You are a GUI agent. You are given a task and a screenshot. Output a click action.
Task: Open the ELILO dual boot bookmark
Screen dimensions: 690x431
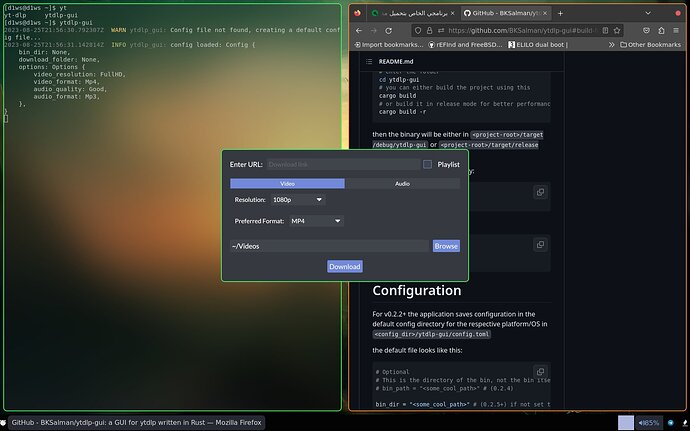pos(538,44)
